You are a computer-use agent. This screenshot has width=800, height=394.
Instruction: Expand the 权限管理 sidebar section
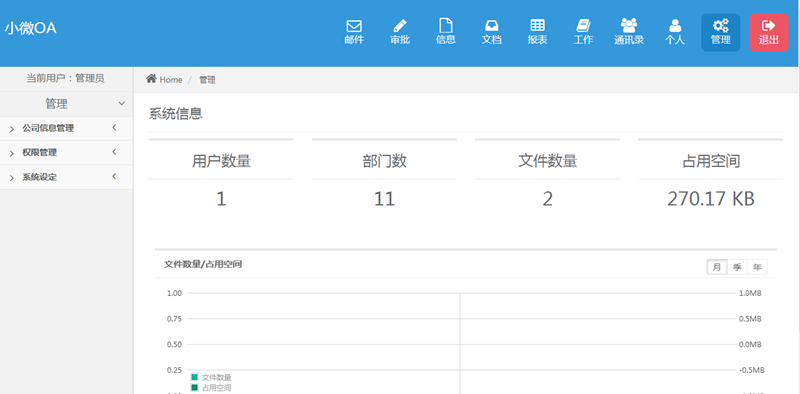point(66,153)
